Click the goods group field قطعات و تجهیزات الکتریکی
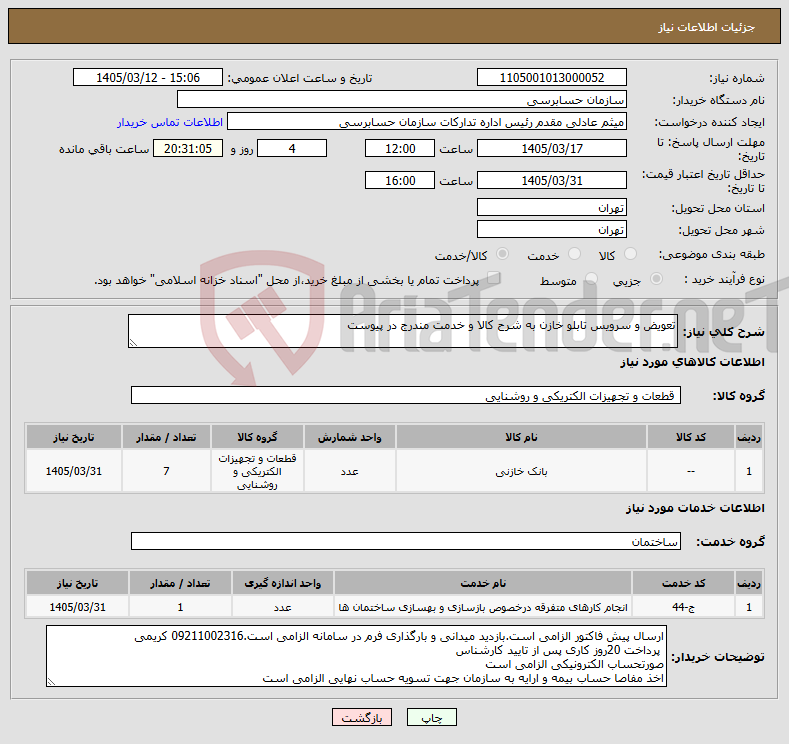 pyautogui.click(x=406, y=395)
